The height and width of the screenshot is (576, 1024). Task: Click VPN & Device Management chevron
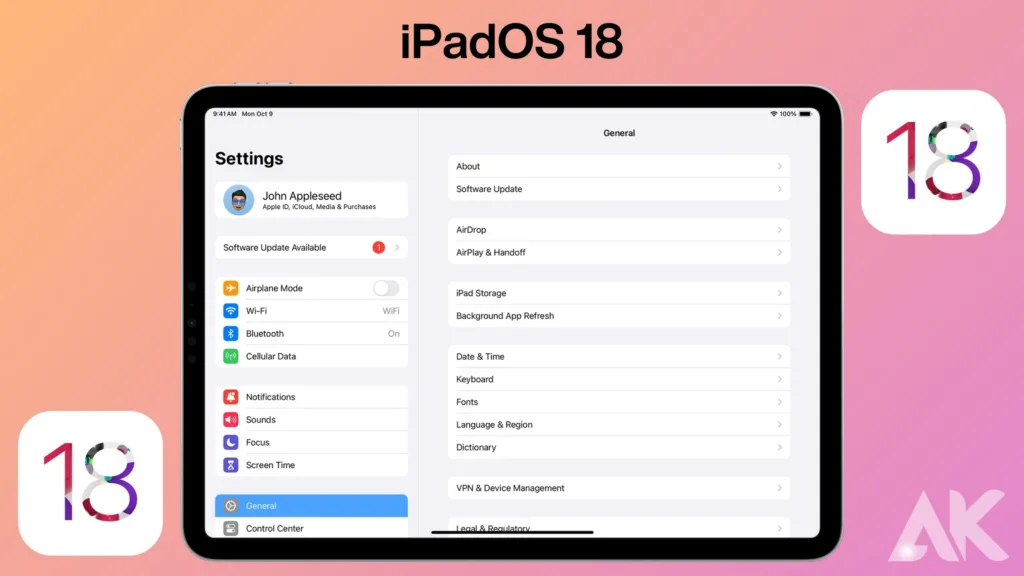pyautogui.click(x=780, y=488)
